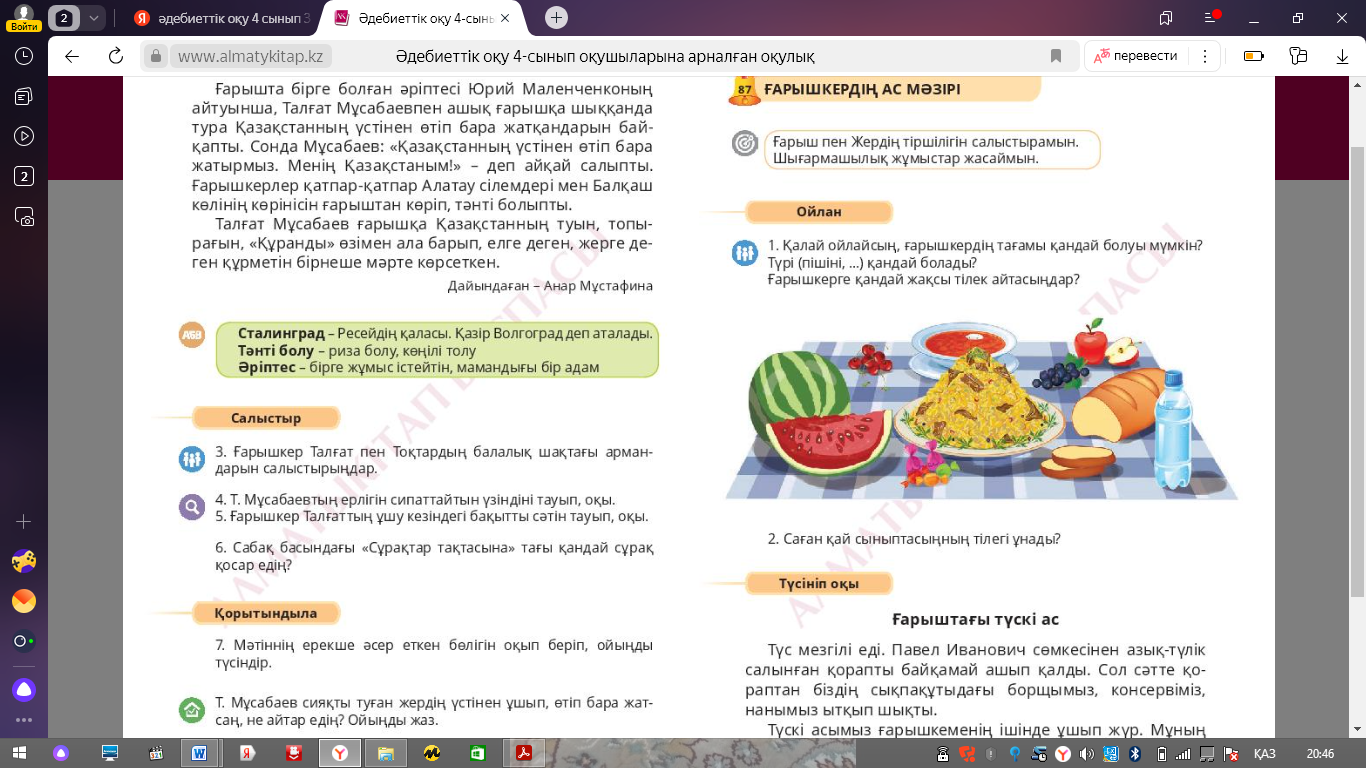The image size is (1366, 768).
Task: Click the page number 87 badge
Action: point(744,90)
